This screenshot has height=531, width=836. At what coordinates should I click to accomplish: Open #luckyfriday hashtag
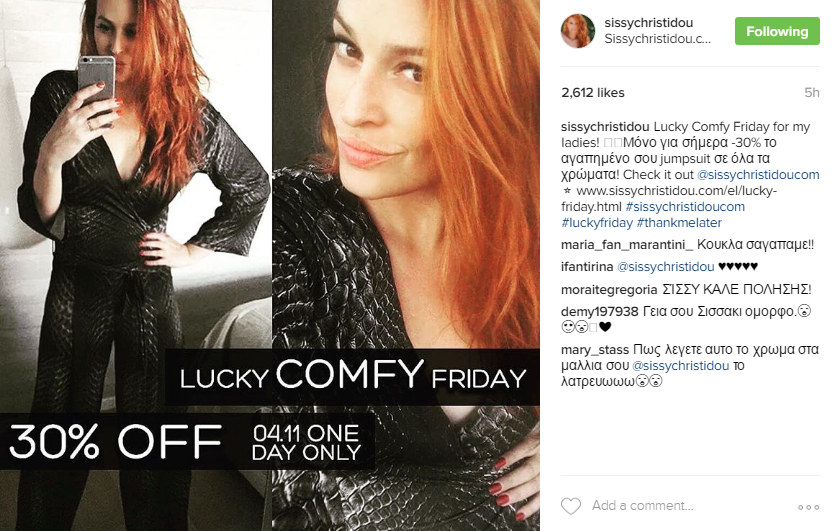(597, 222)
